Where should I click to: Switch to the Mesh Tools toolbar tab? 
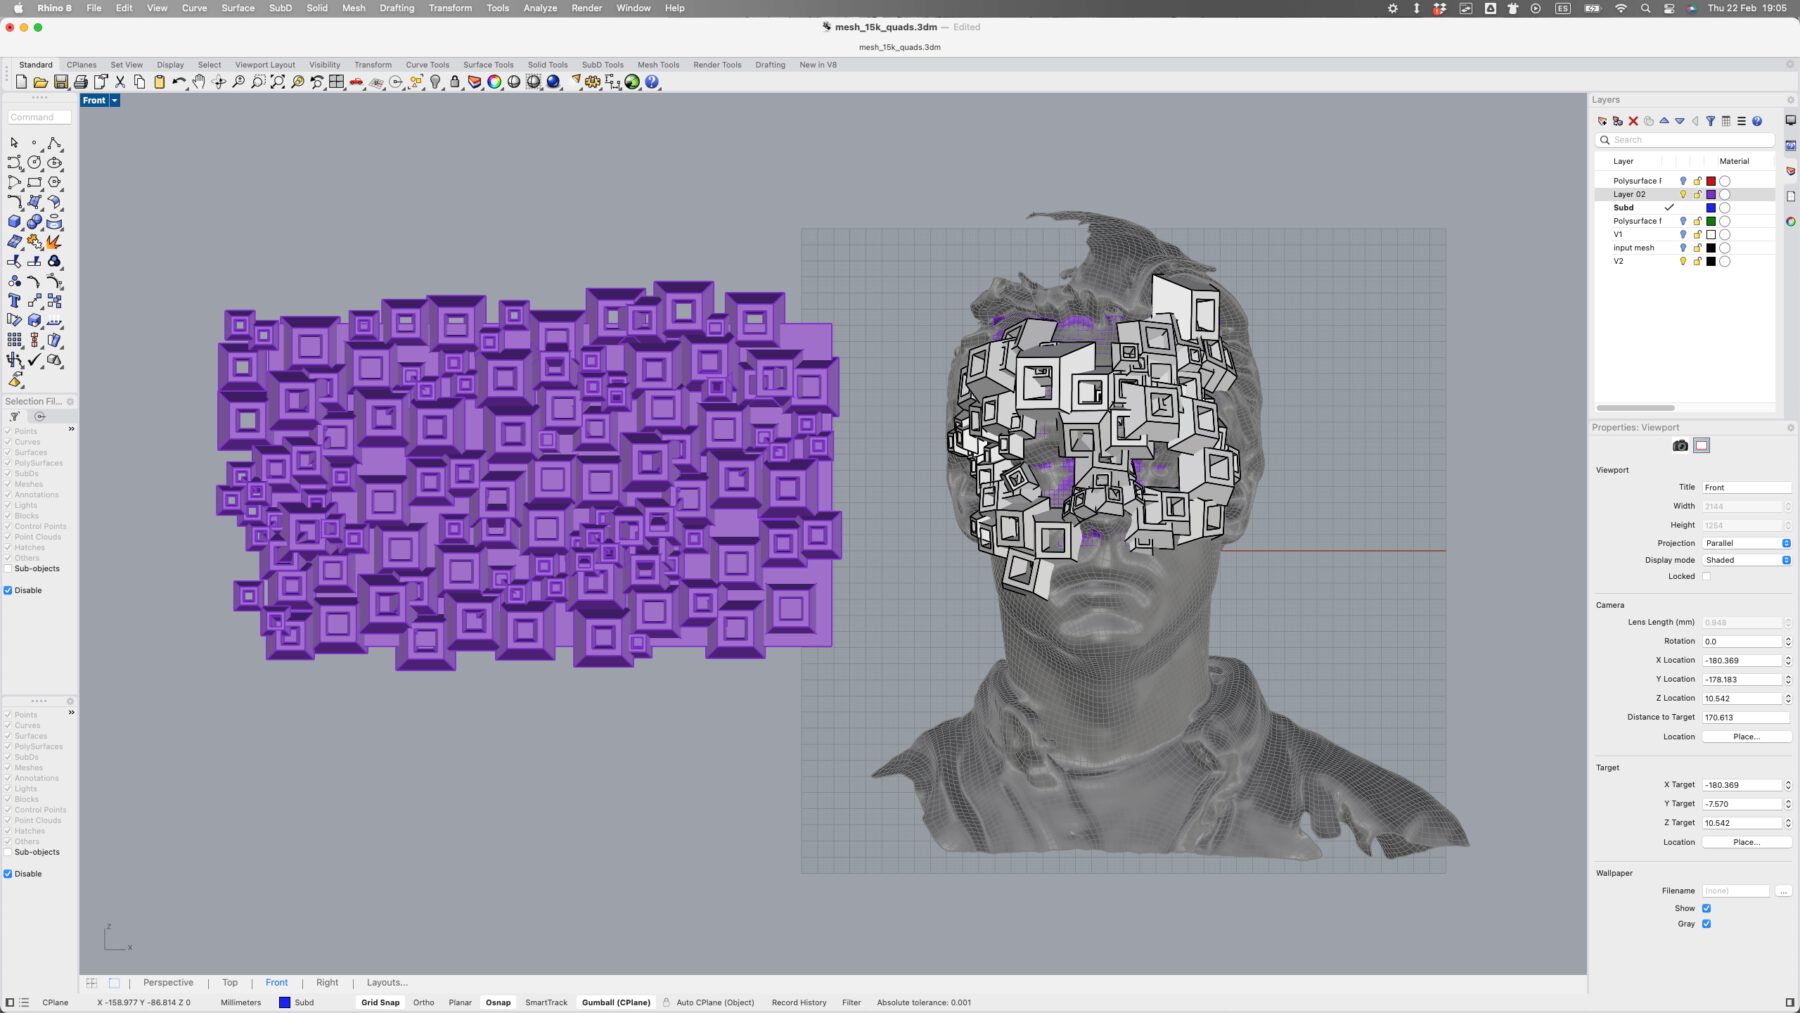[x=658, y=65]
